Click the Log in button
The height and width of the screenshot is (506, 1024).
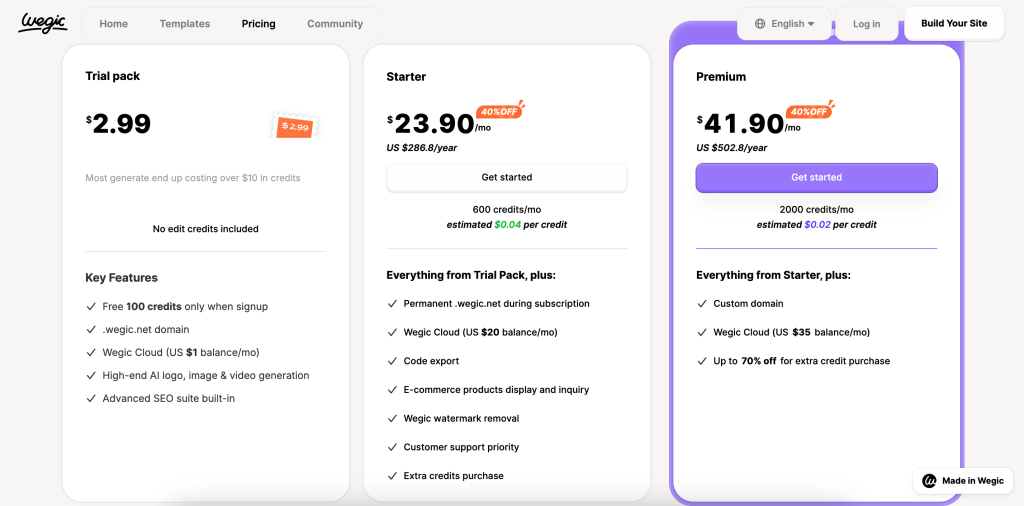point(867,24)
